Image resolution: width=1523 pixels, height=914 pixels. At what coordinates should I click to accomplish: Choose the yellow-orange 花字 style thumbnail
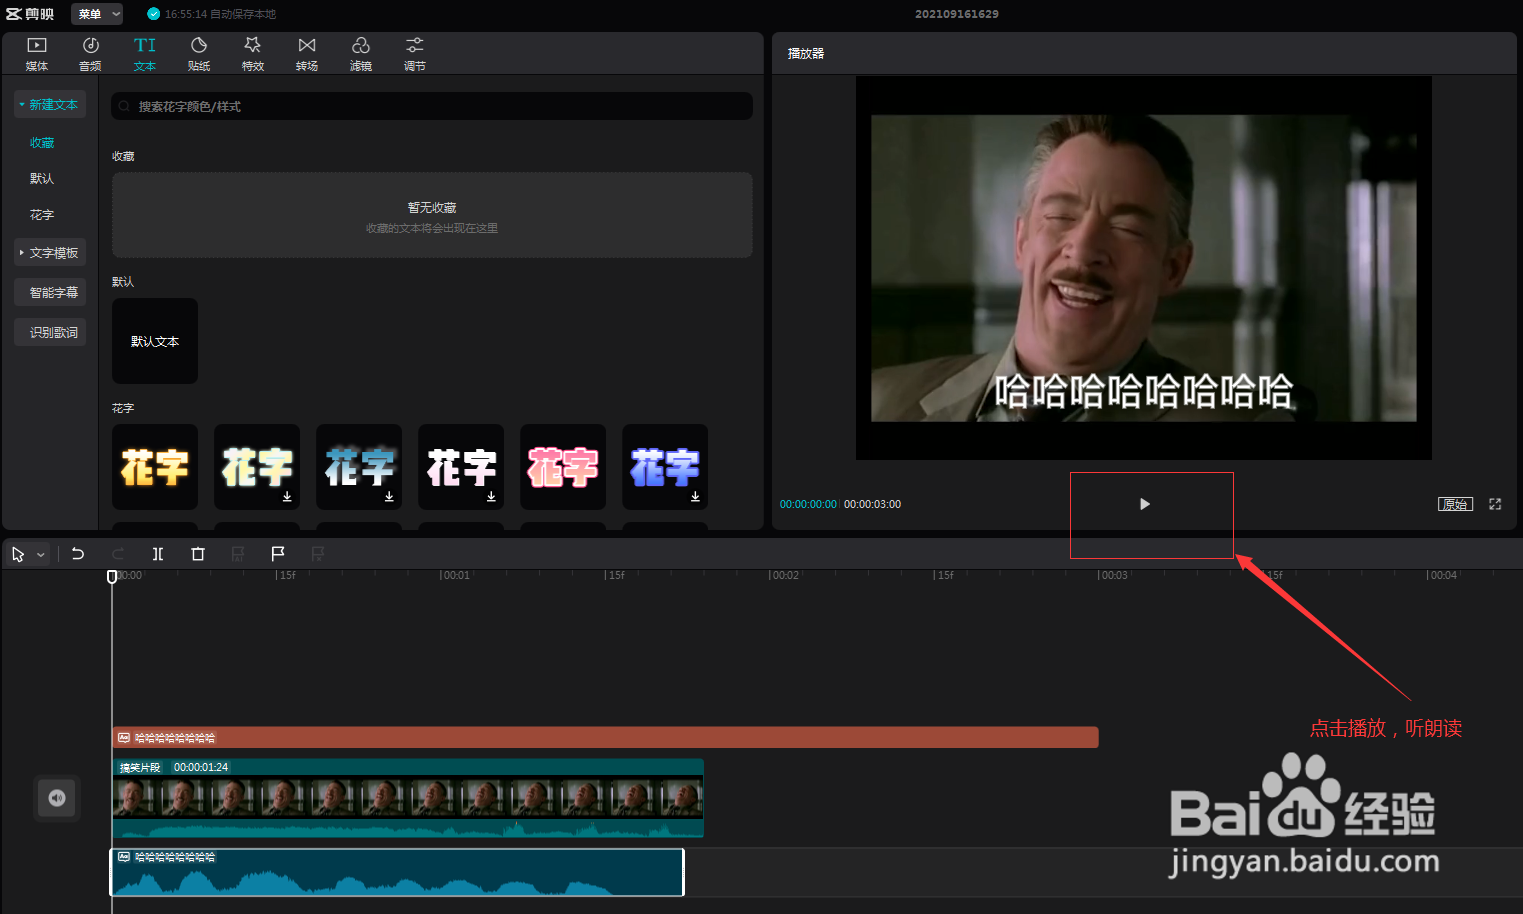click(155, 467)
